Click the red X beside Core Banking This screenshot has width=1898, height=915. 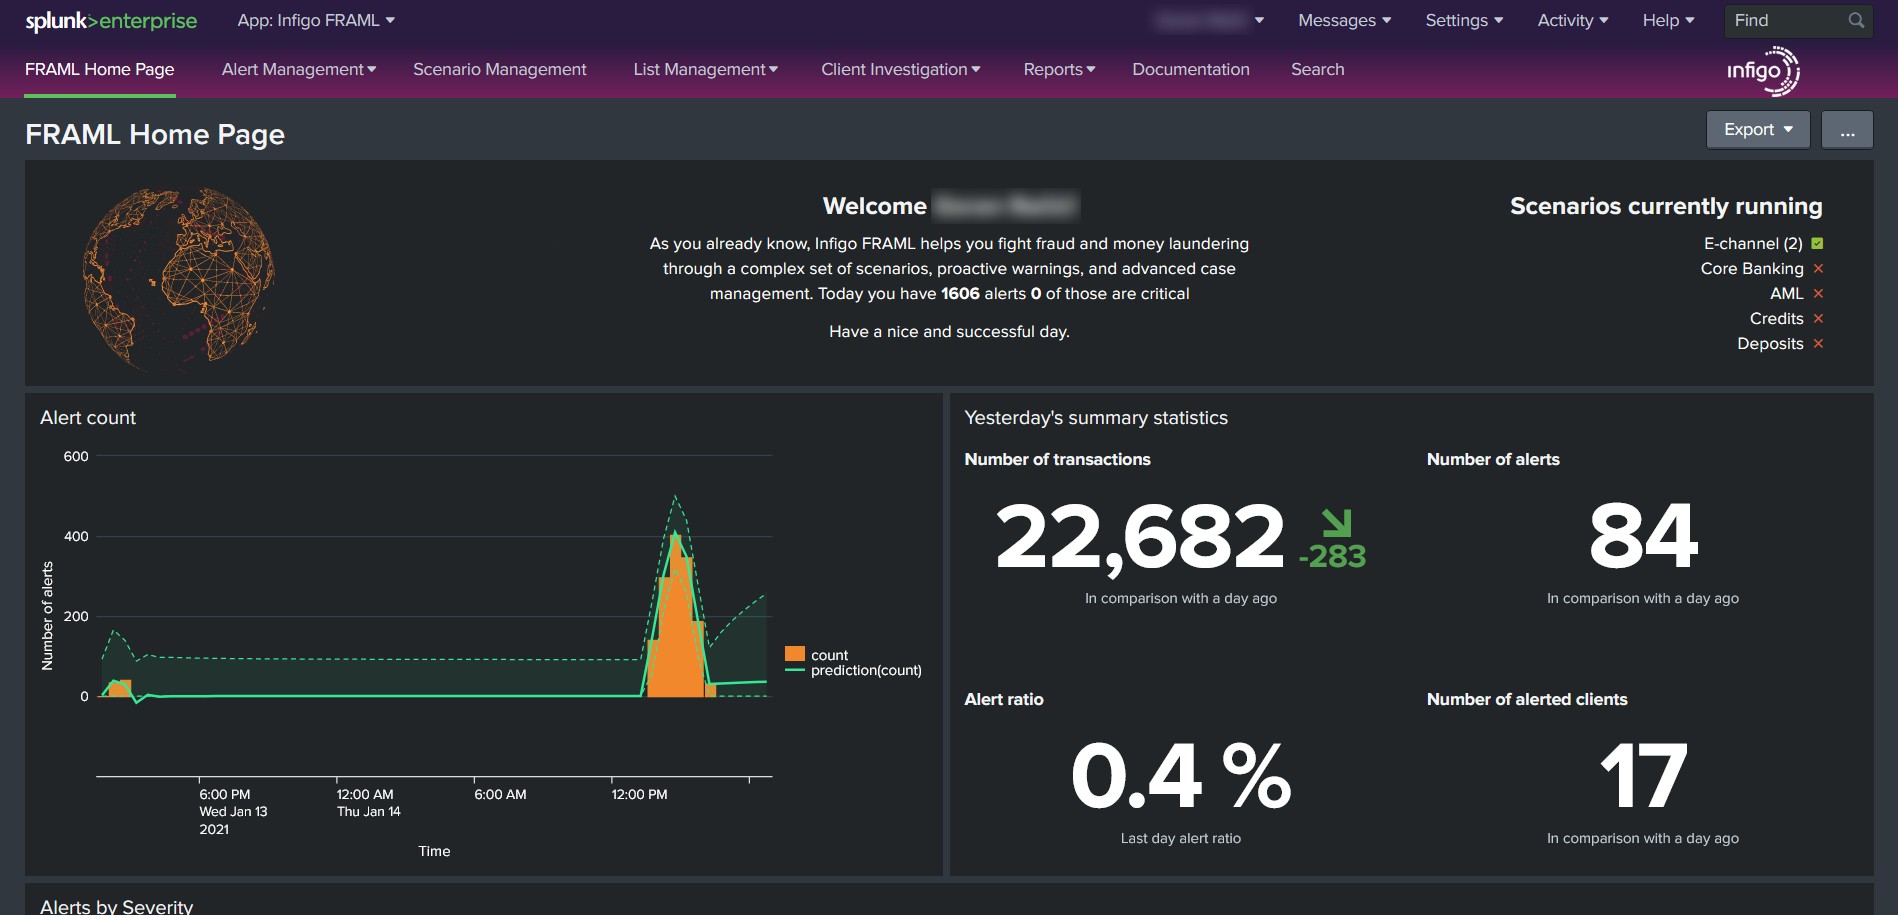coord(1818,268)
